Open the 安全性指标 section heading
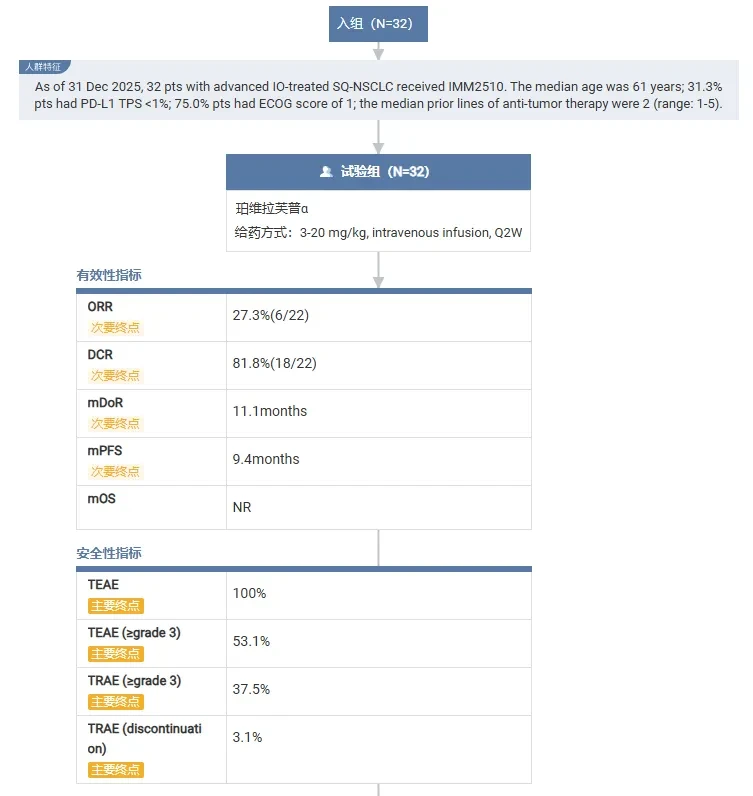Viewport: 753px width, 796px height. (109, 553)
